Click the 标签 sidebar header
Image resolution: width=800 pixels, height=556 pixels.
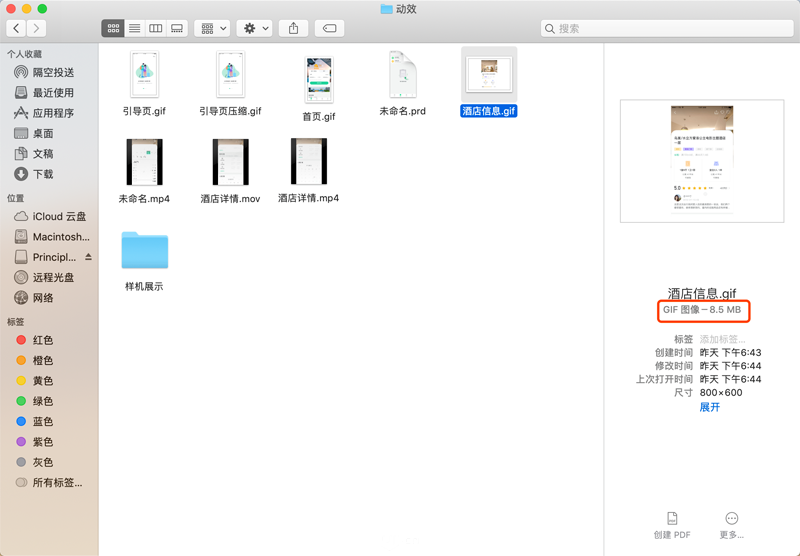[x=16, y=321]
